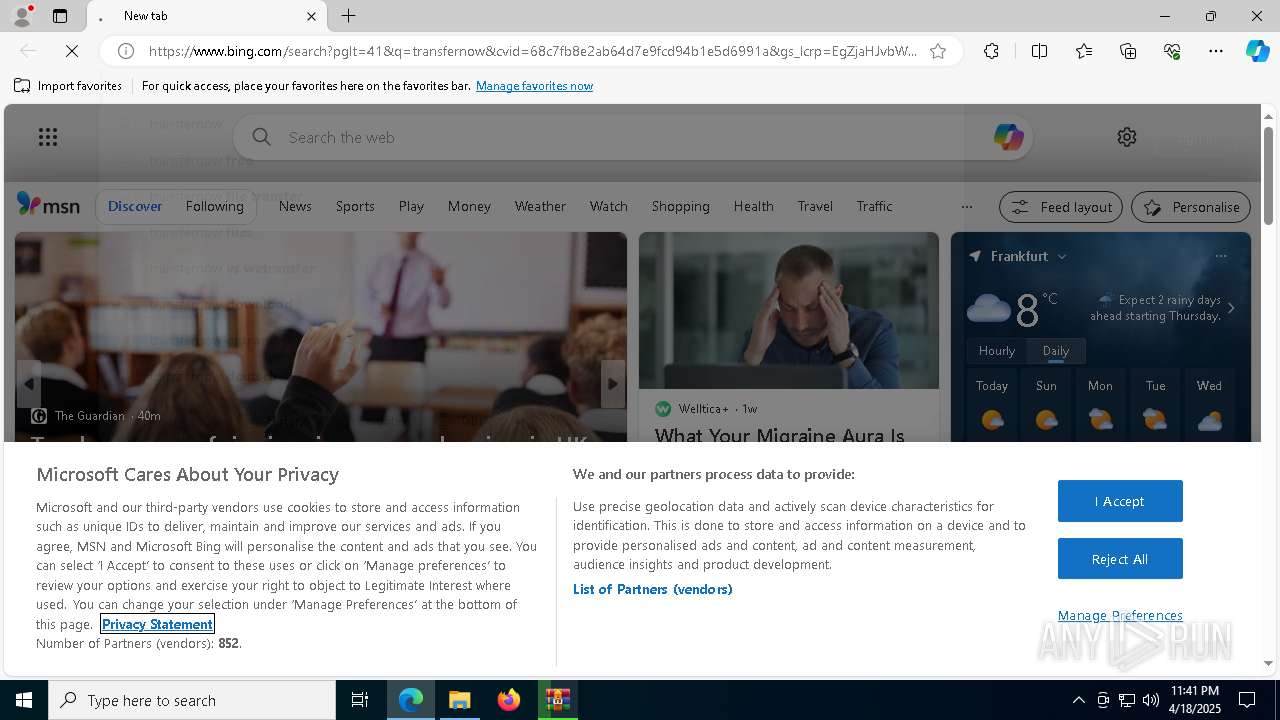Click the Copilot icon in search box
Viewport: 1280px width, 720px height.
(1008, 137)
